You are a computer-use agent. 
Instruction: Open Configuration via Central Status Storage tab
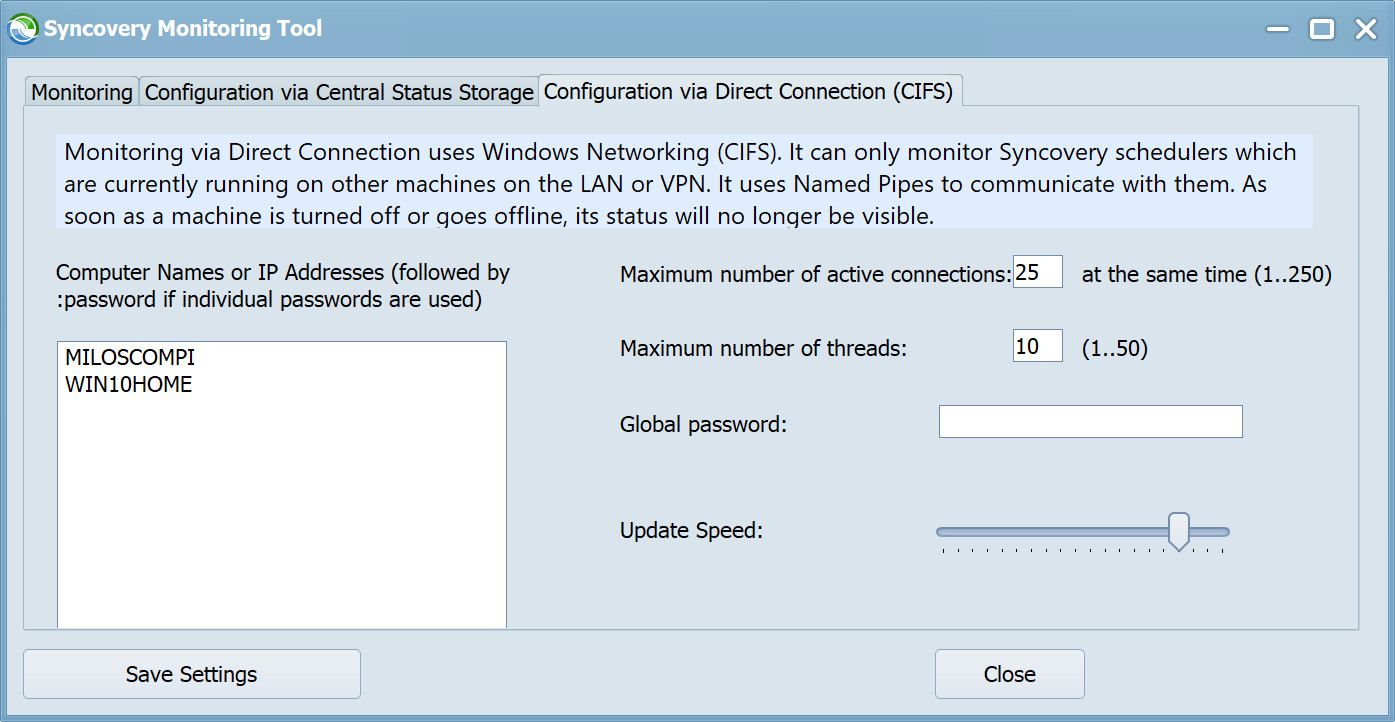pos(338,91)
